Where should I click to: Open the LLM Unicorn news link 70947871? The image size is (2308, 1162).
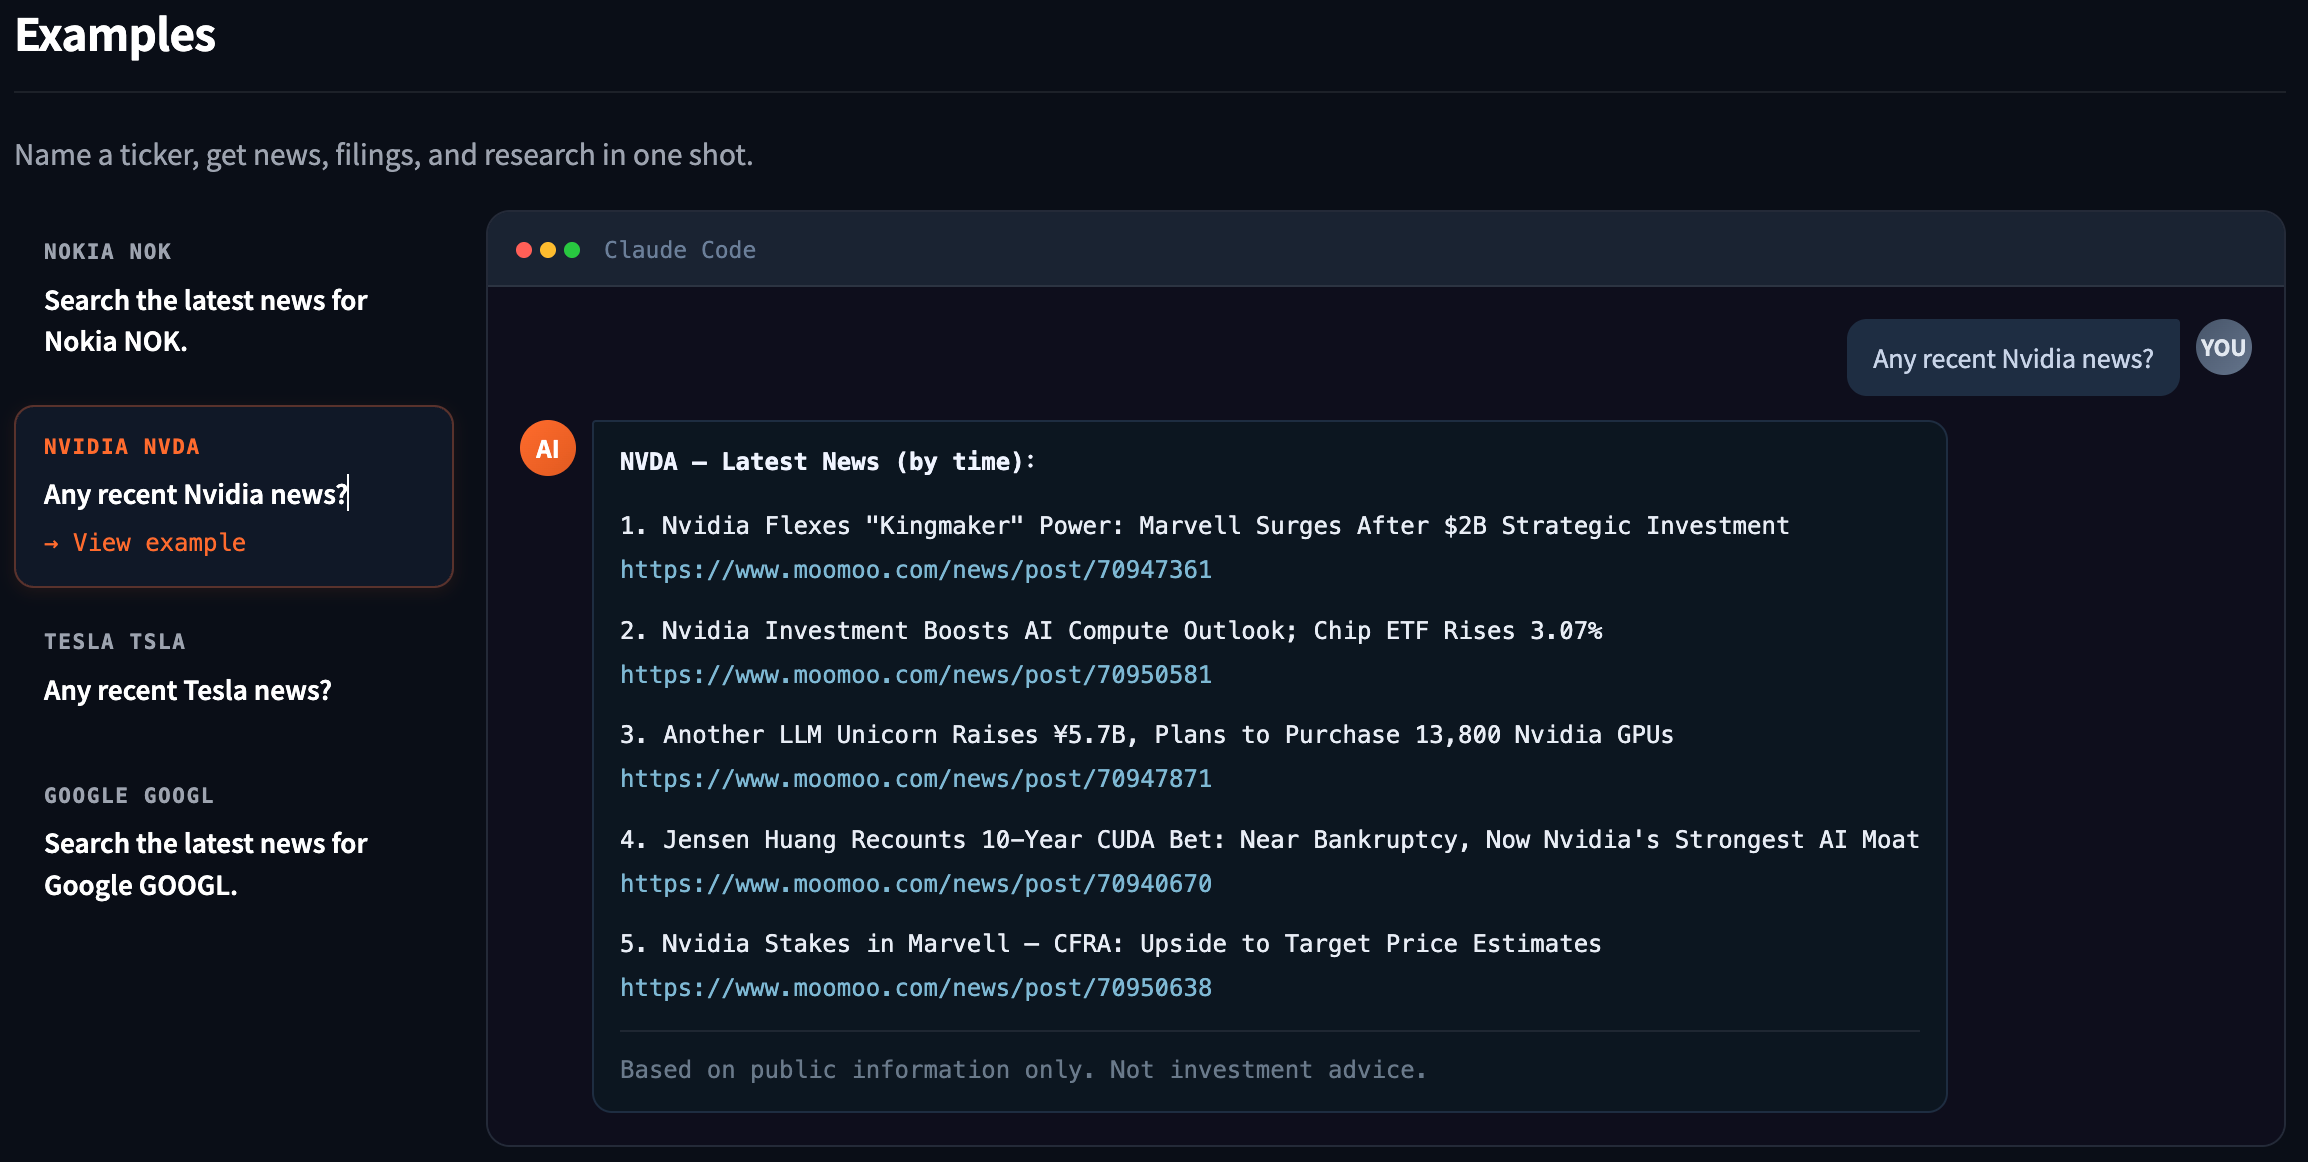pyautogui.click(x=916, y=779)
